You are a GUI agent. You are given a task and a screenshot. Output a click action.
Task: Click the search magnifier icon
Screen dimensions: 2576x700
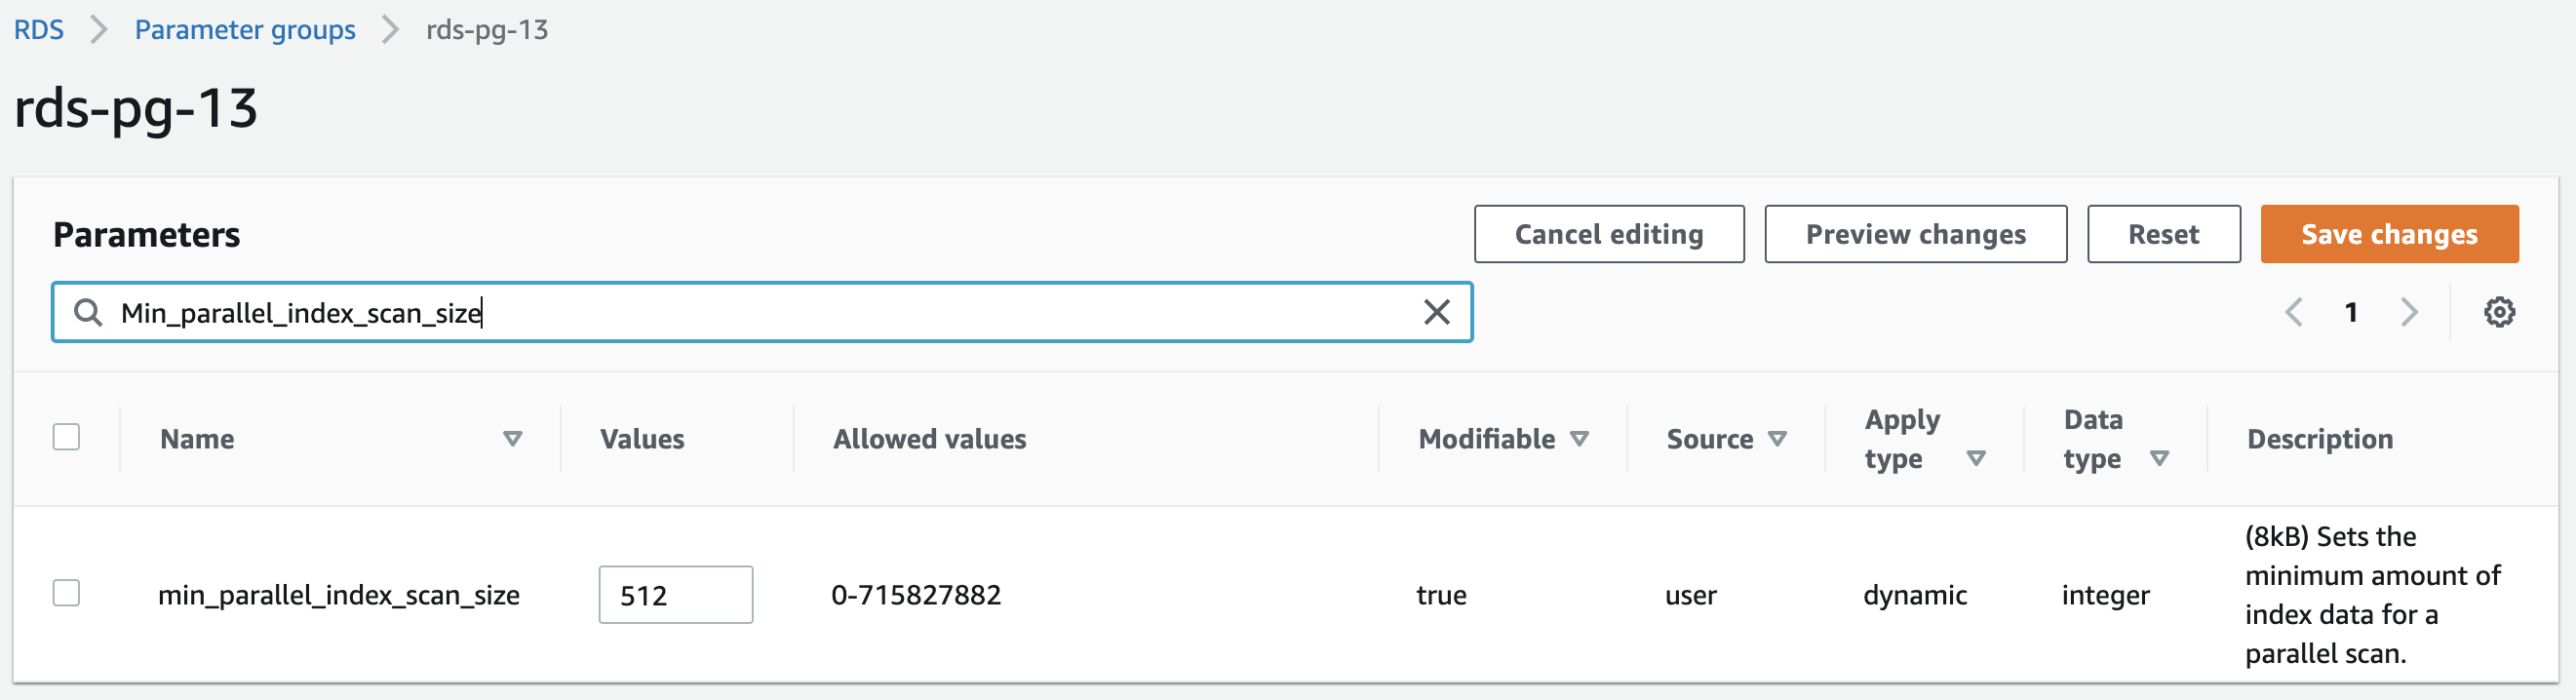pos(88,313)
